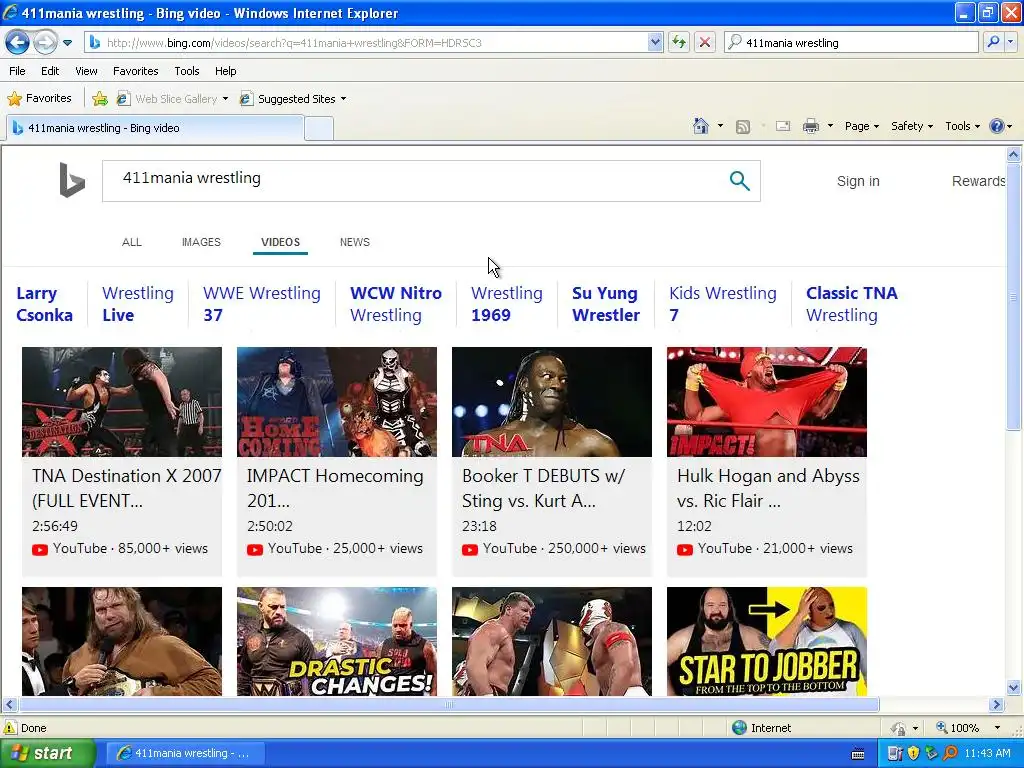Click the Bing logo
This screenshot has width=1024, height=768.
[72, 180]
